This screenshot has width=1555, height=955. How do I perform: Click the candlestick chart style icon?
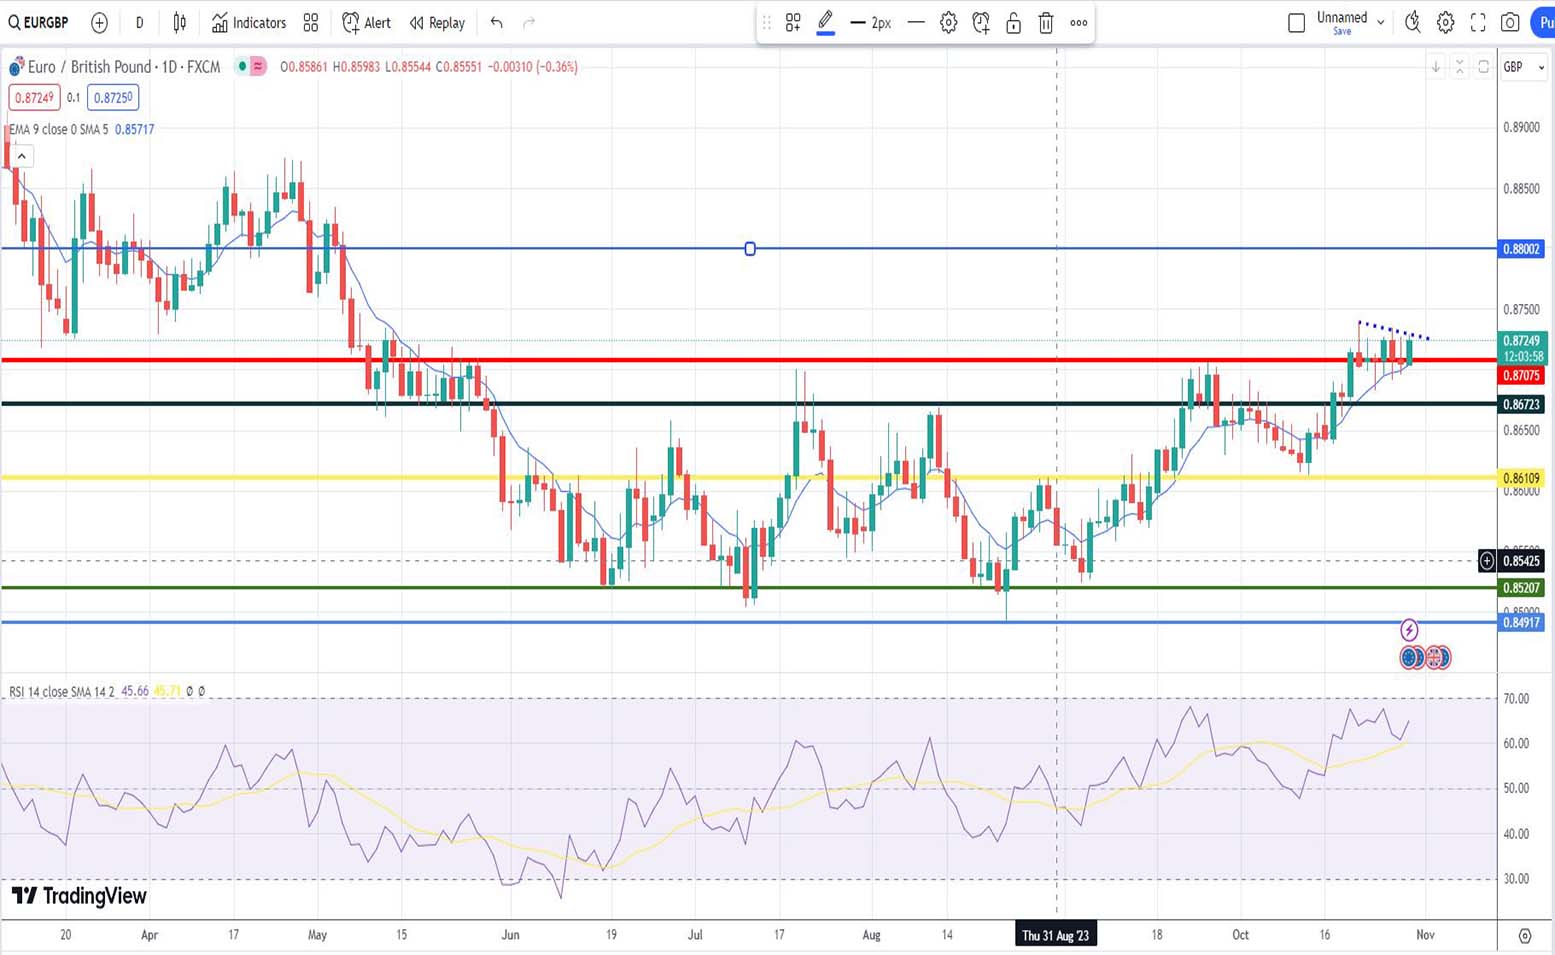pos(180,22)
